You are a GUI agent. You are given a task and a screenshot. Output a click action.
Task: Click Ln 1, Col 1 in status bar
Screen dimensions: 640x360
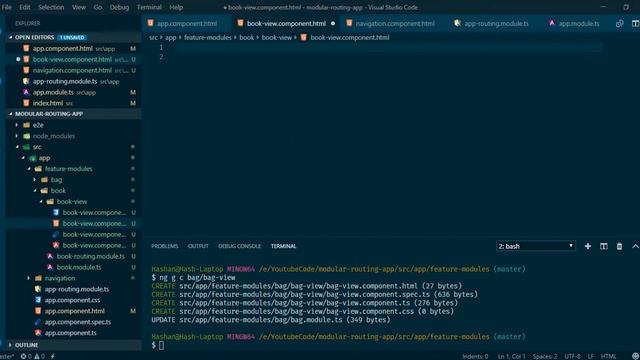pos(511,356)
